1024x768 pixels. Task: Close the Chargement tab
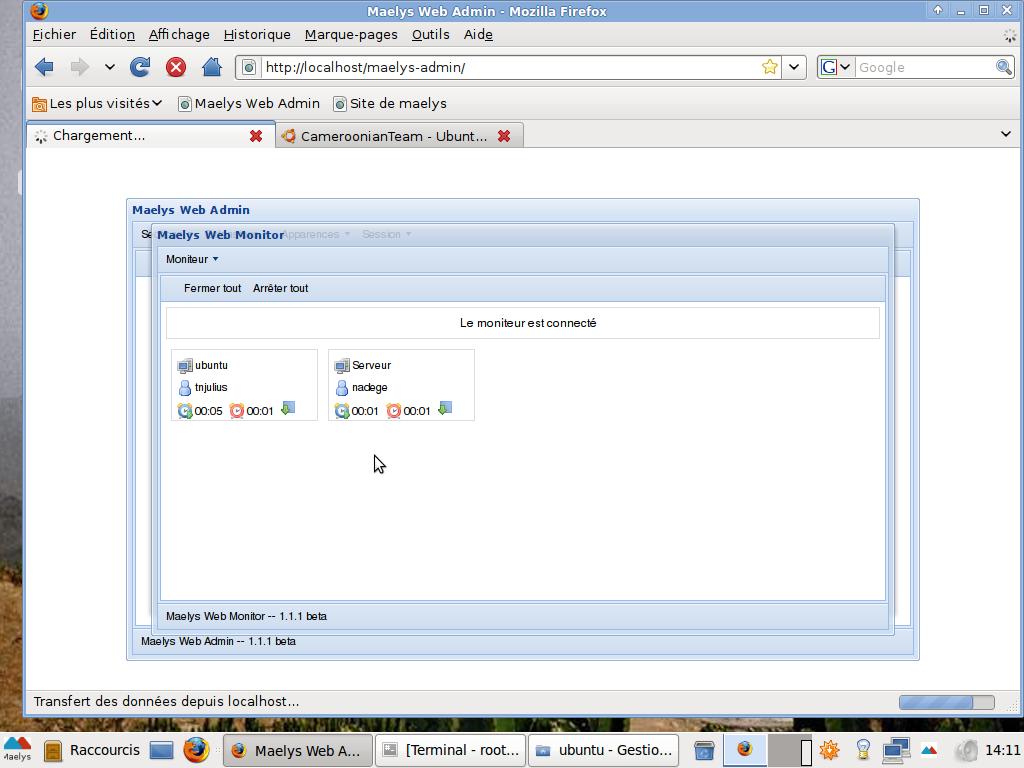coord(256,136)
